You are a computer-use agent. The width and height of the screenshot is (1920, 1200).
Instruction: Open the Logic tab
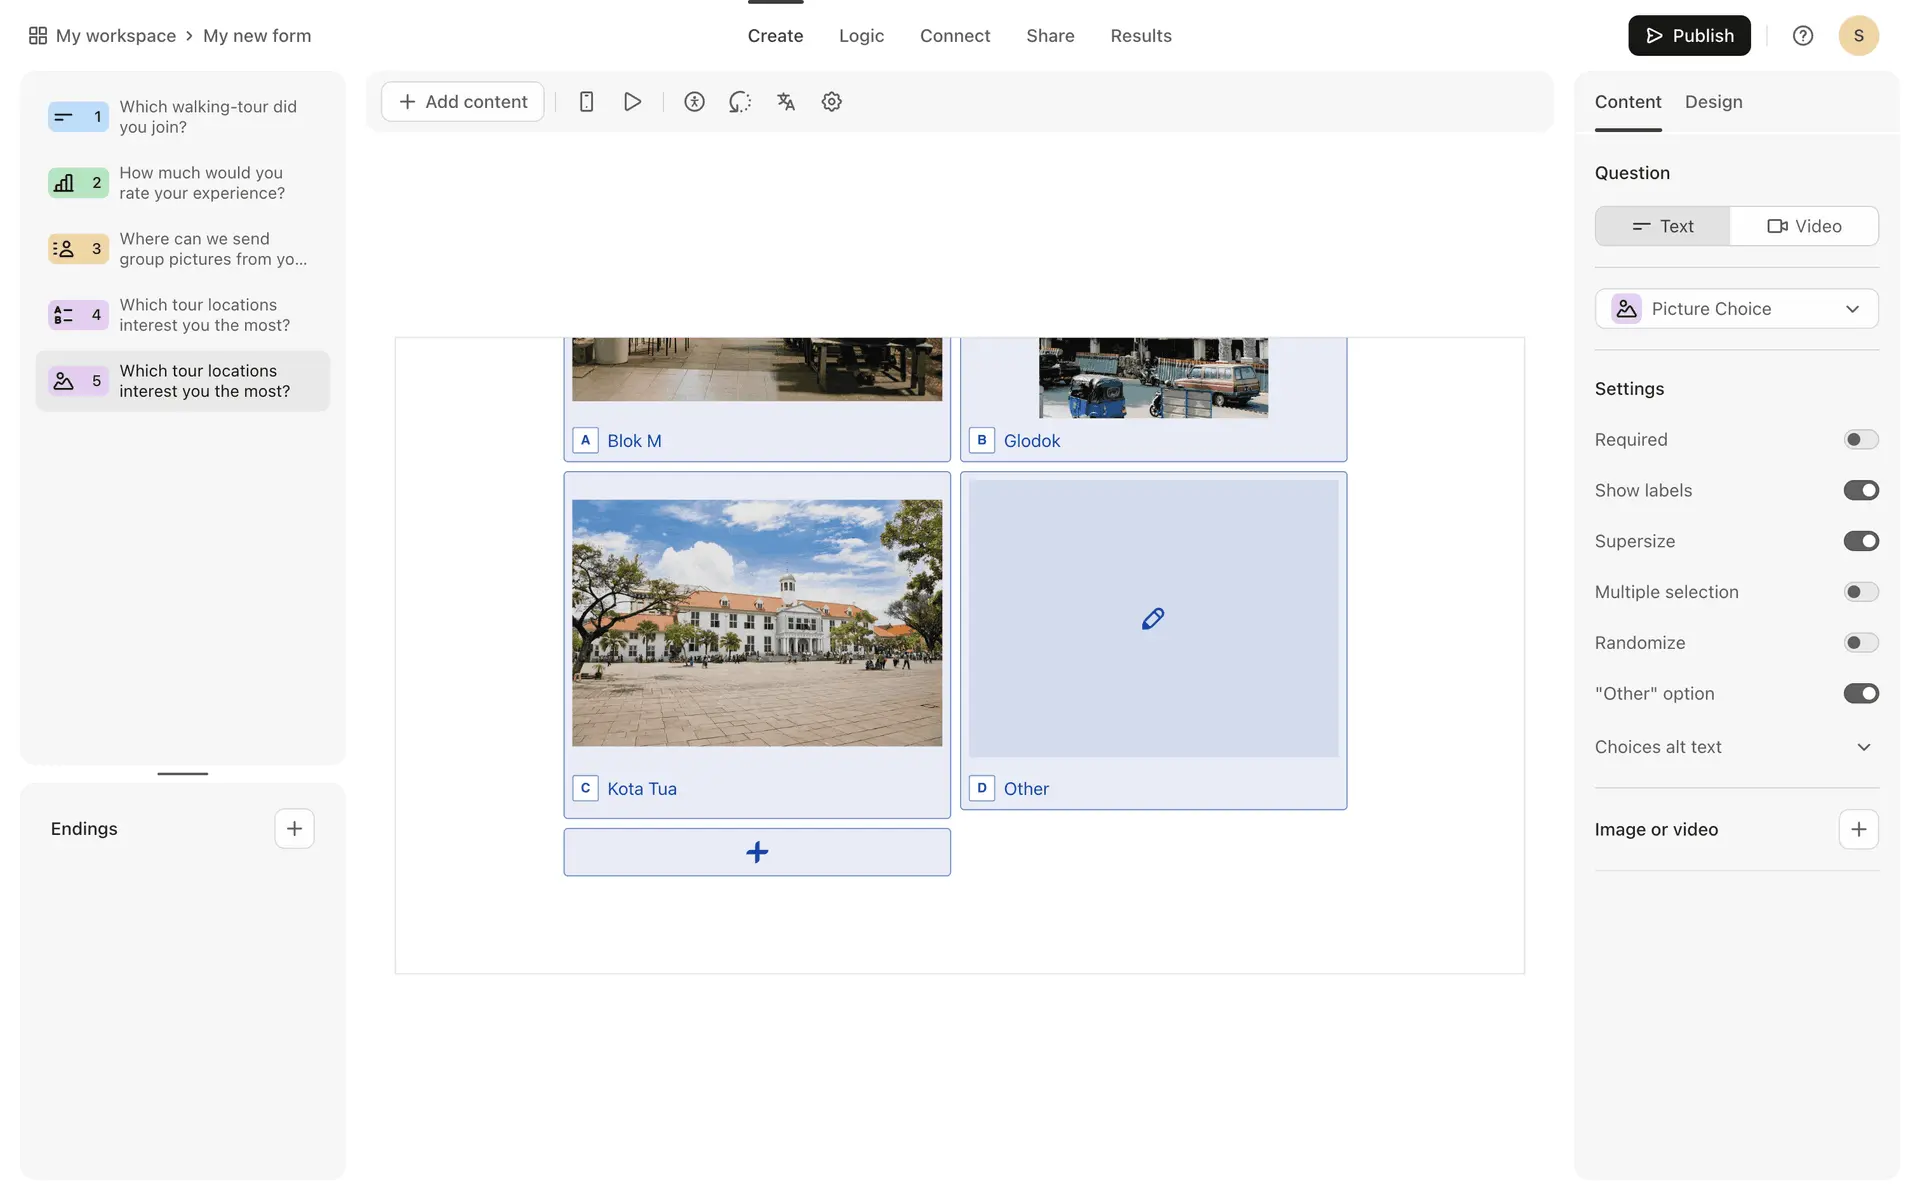[x=861, y=36]
